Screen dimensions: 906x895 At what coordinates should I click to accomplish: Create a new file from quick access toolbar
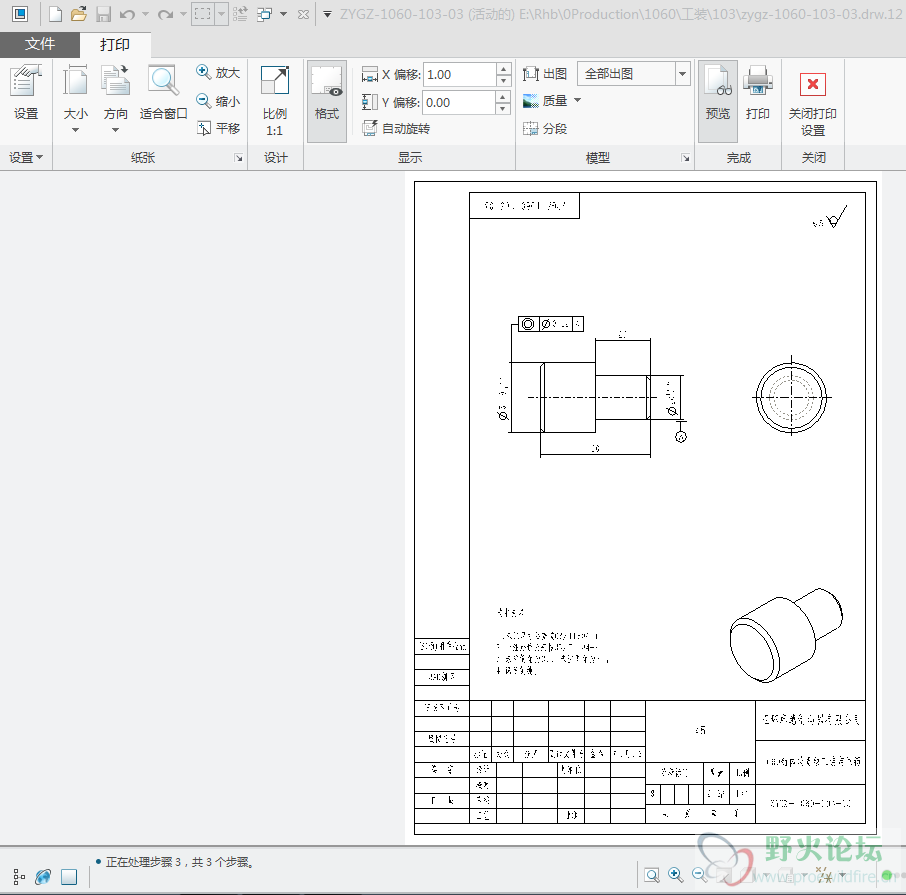[x=55, y=14]
